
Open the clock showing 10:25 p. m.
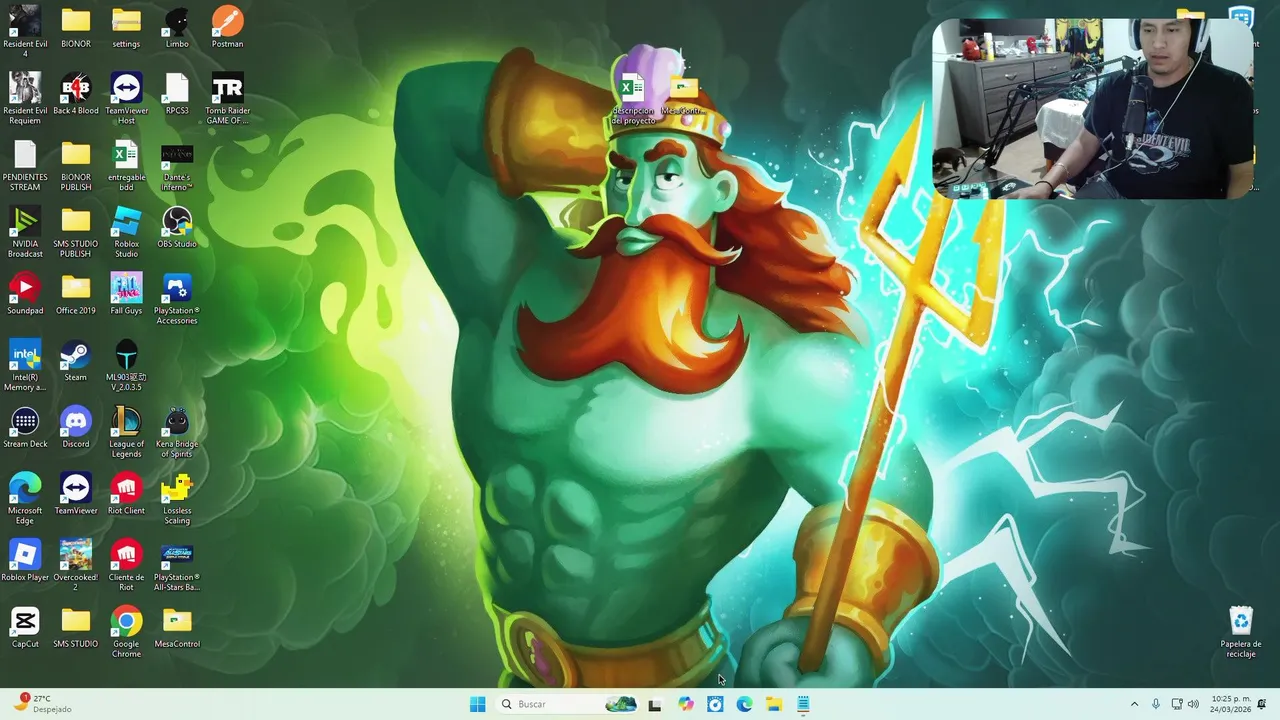pyautogui.click(x=1230, y=704)
